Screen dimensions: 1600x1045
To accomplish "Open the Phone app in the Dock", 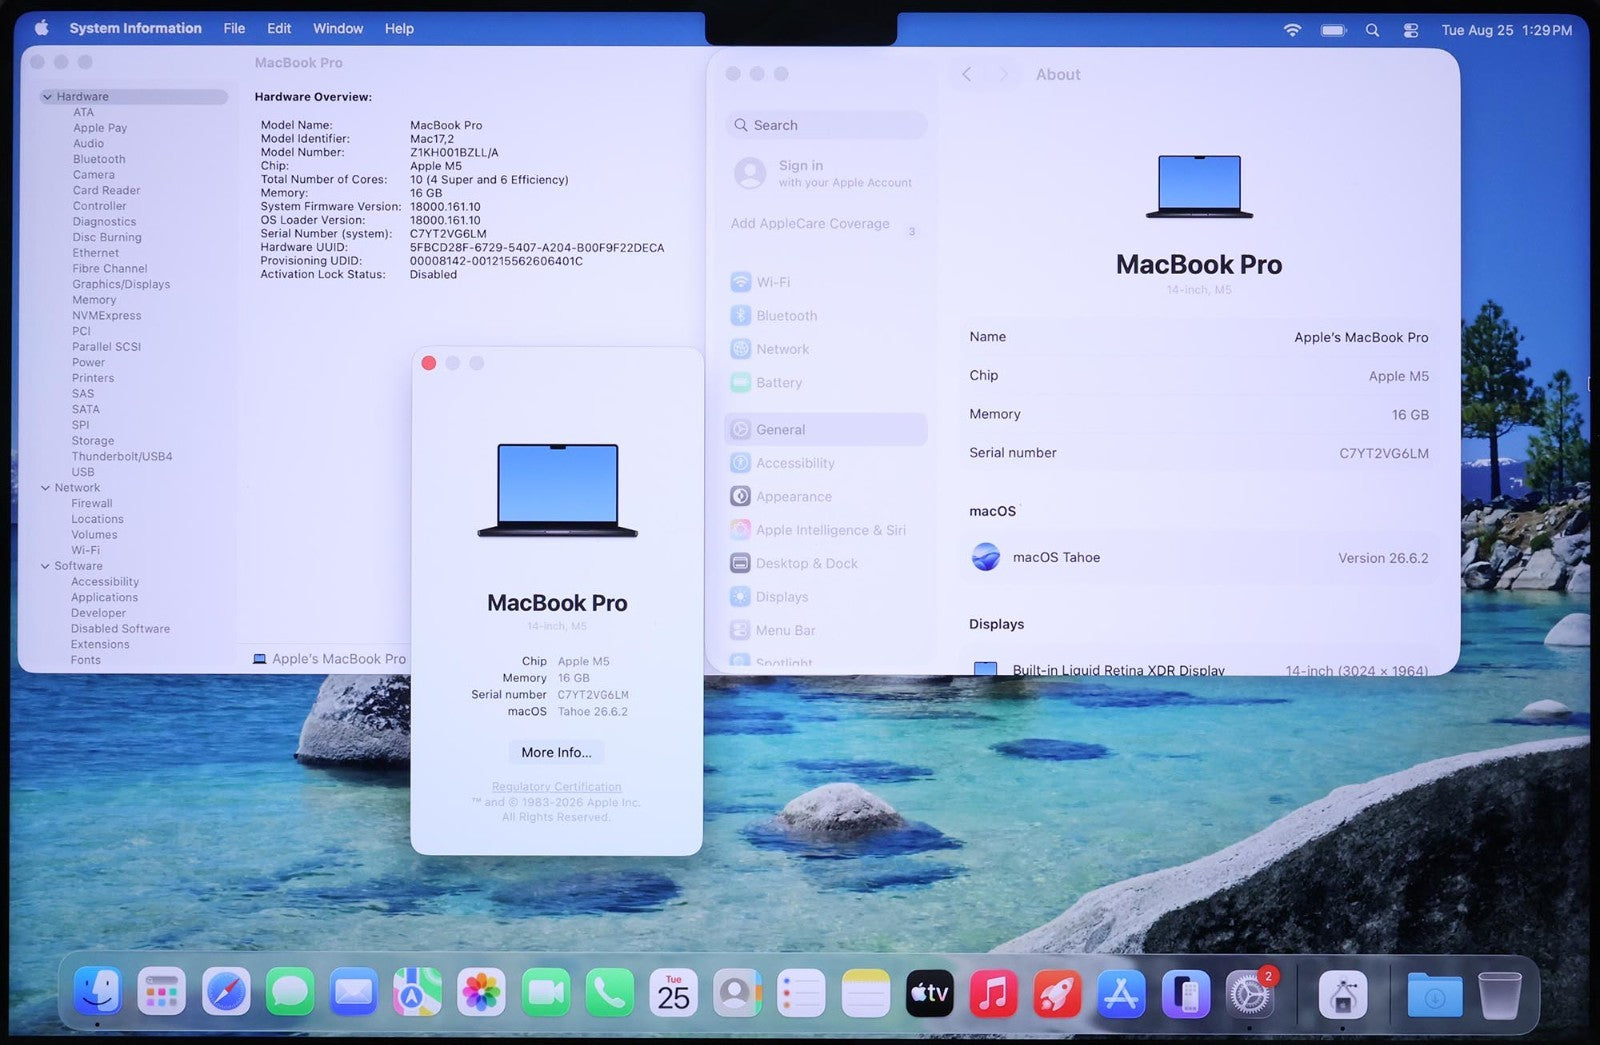I will [609, 992].
